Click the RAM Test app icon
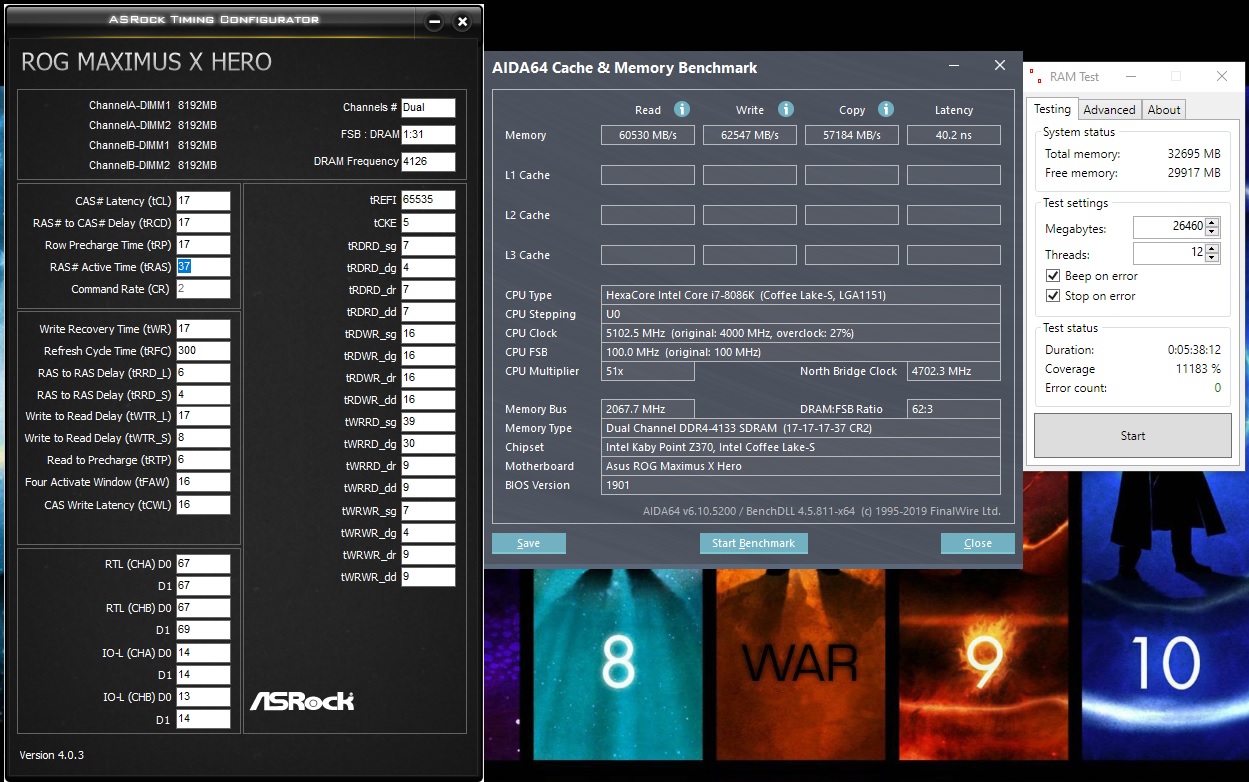The image size is (1249, 782). (1037, 76)
